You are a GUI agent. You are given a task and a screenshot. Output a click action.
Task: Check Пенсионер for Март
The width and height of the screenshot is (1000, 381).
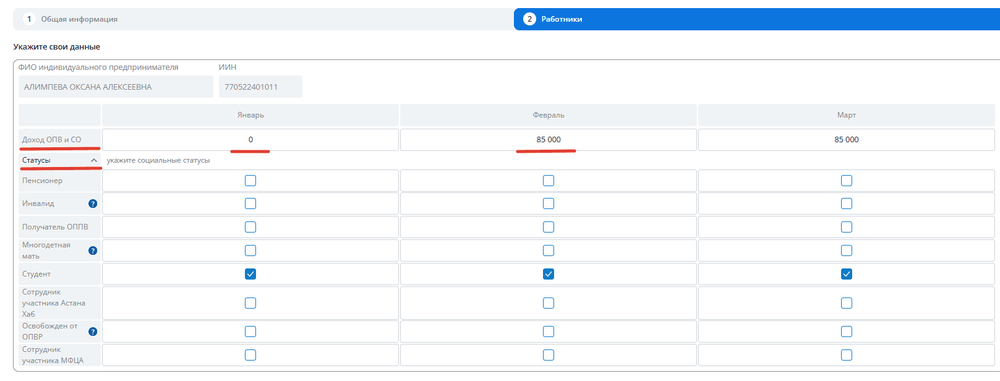(x=846, y=181)
